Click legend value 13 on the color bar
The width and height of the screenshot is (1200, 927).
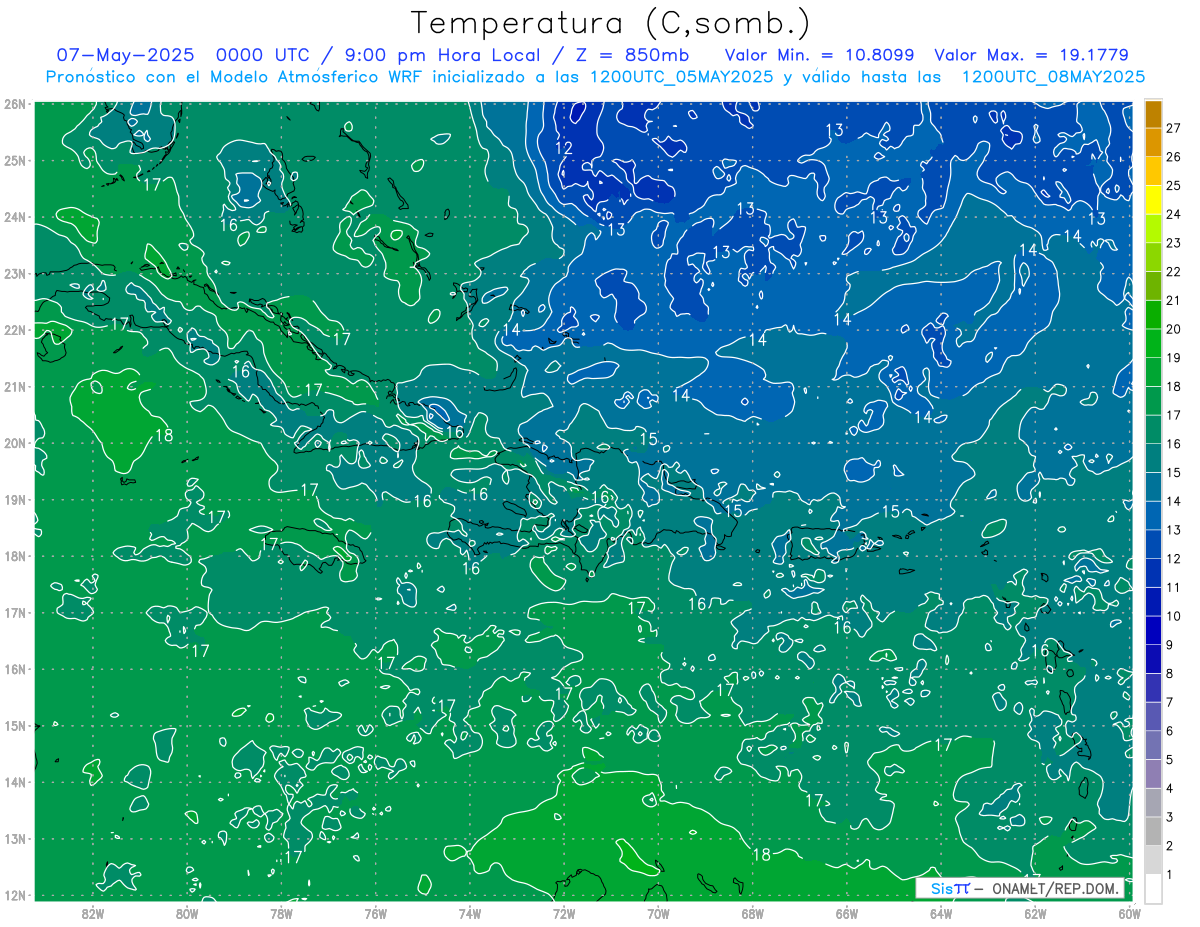pos(1174,530)
